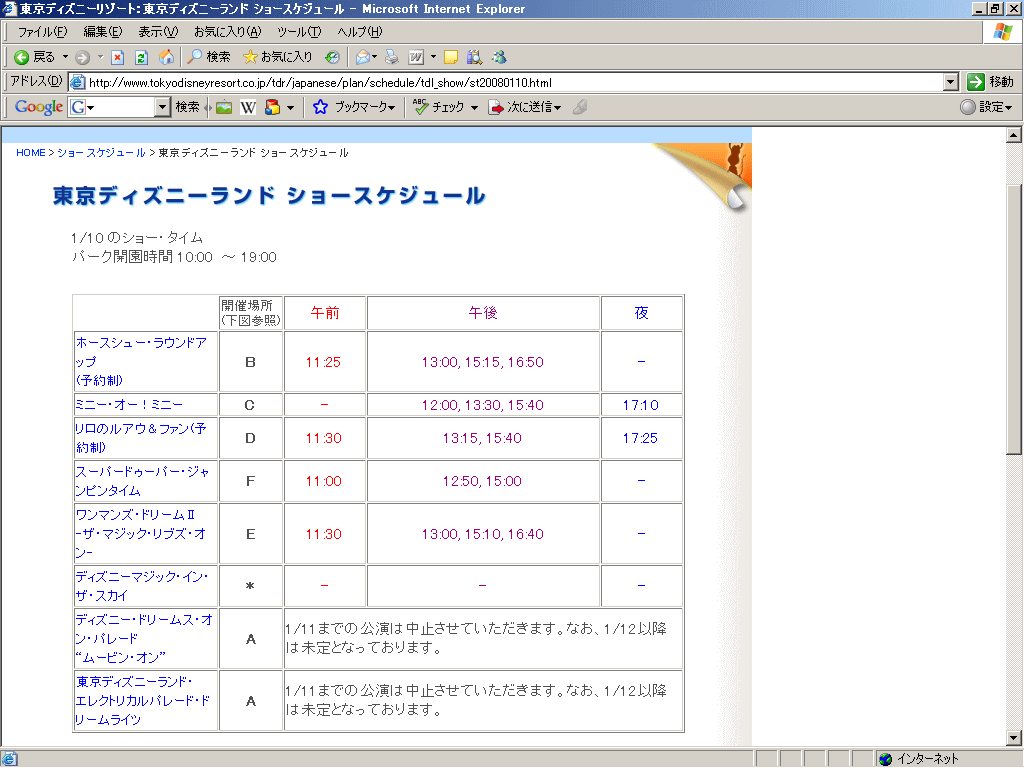Click the Stop loading icon
1024x768 pixels.
(118, 57)
